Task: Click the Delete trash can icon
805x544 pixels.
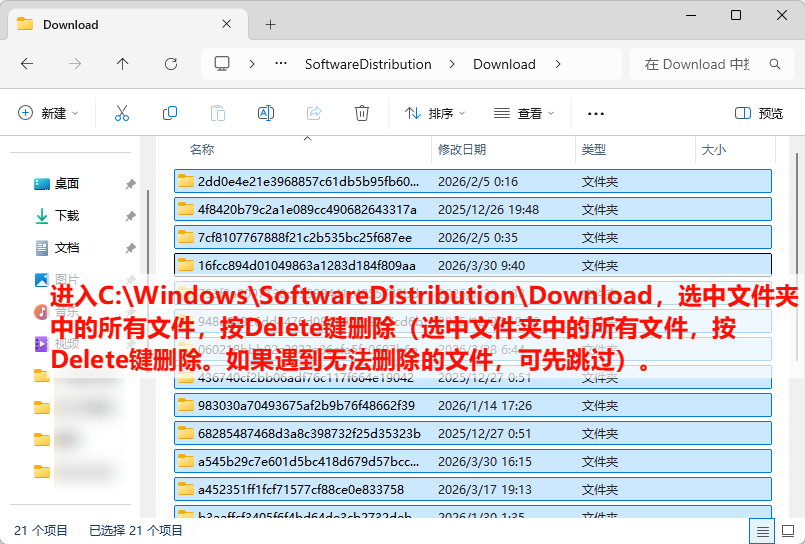Action: click(361, 113)
